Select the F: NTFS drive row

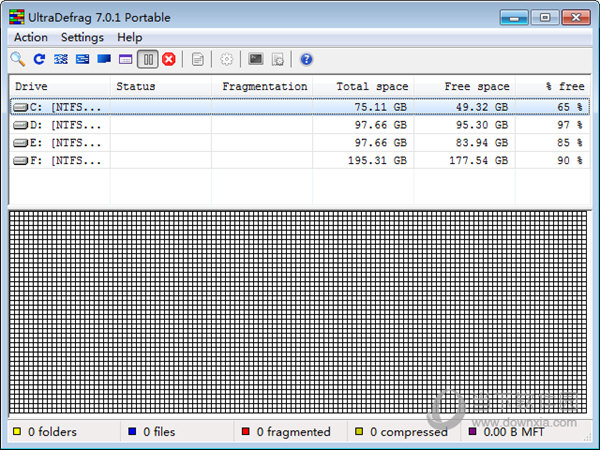pyautogui.click(x=300, y=160)
